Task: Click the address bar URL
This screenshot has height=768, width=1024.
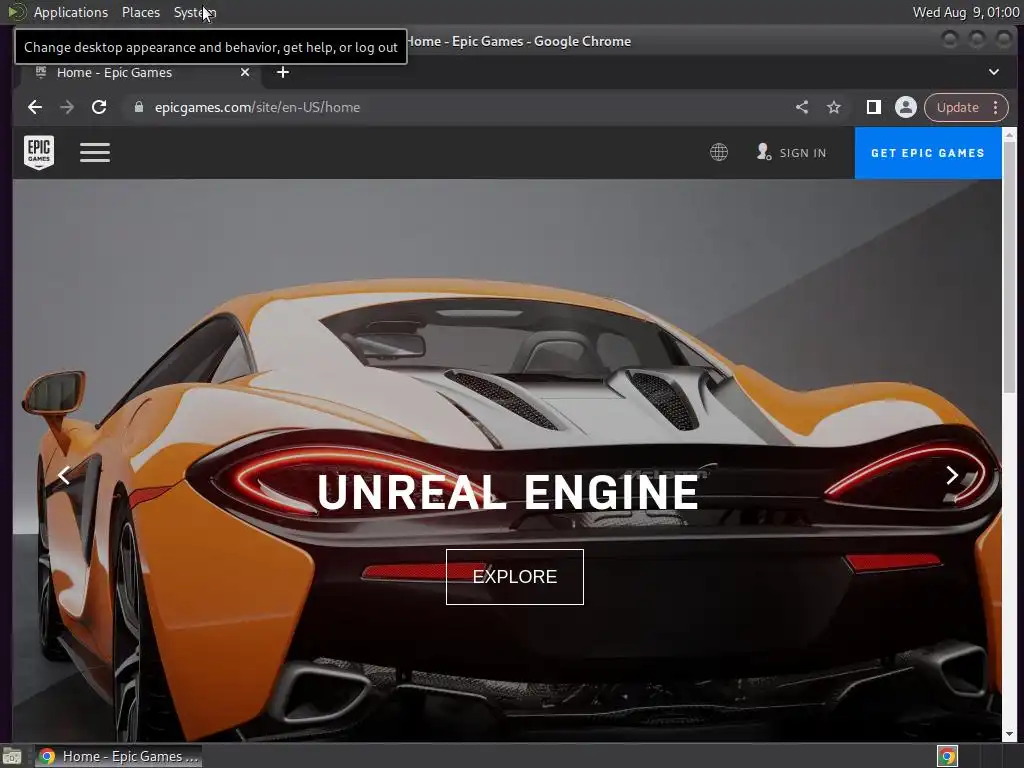Action: click(x=257, y=107)
